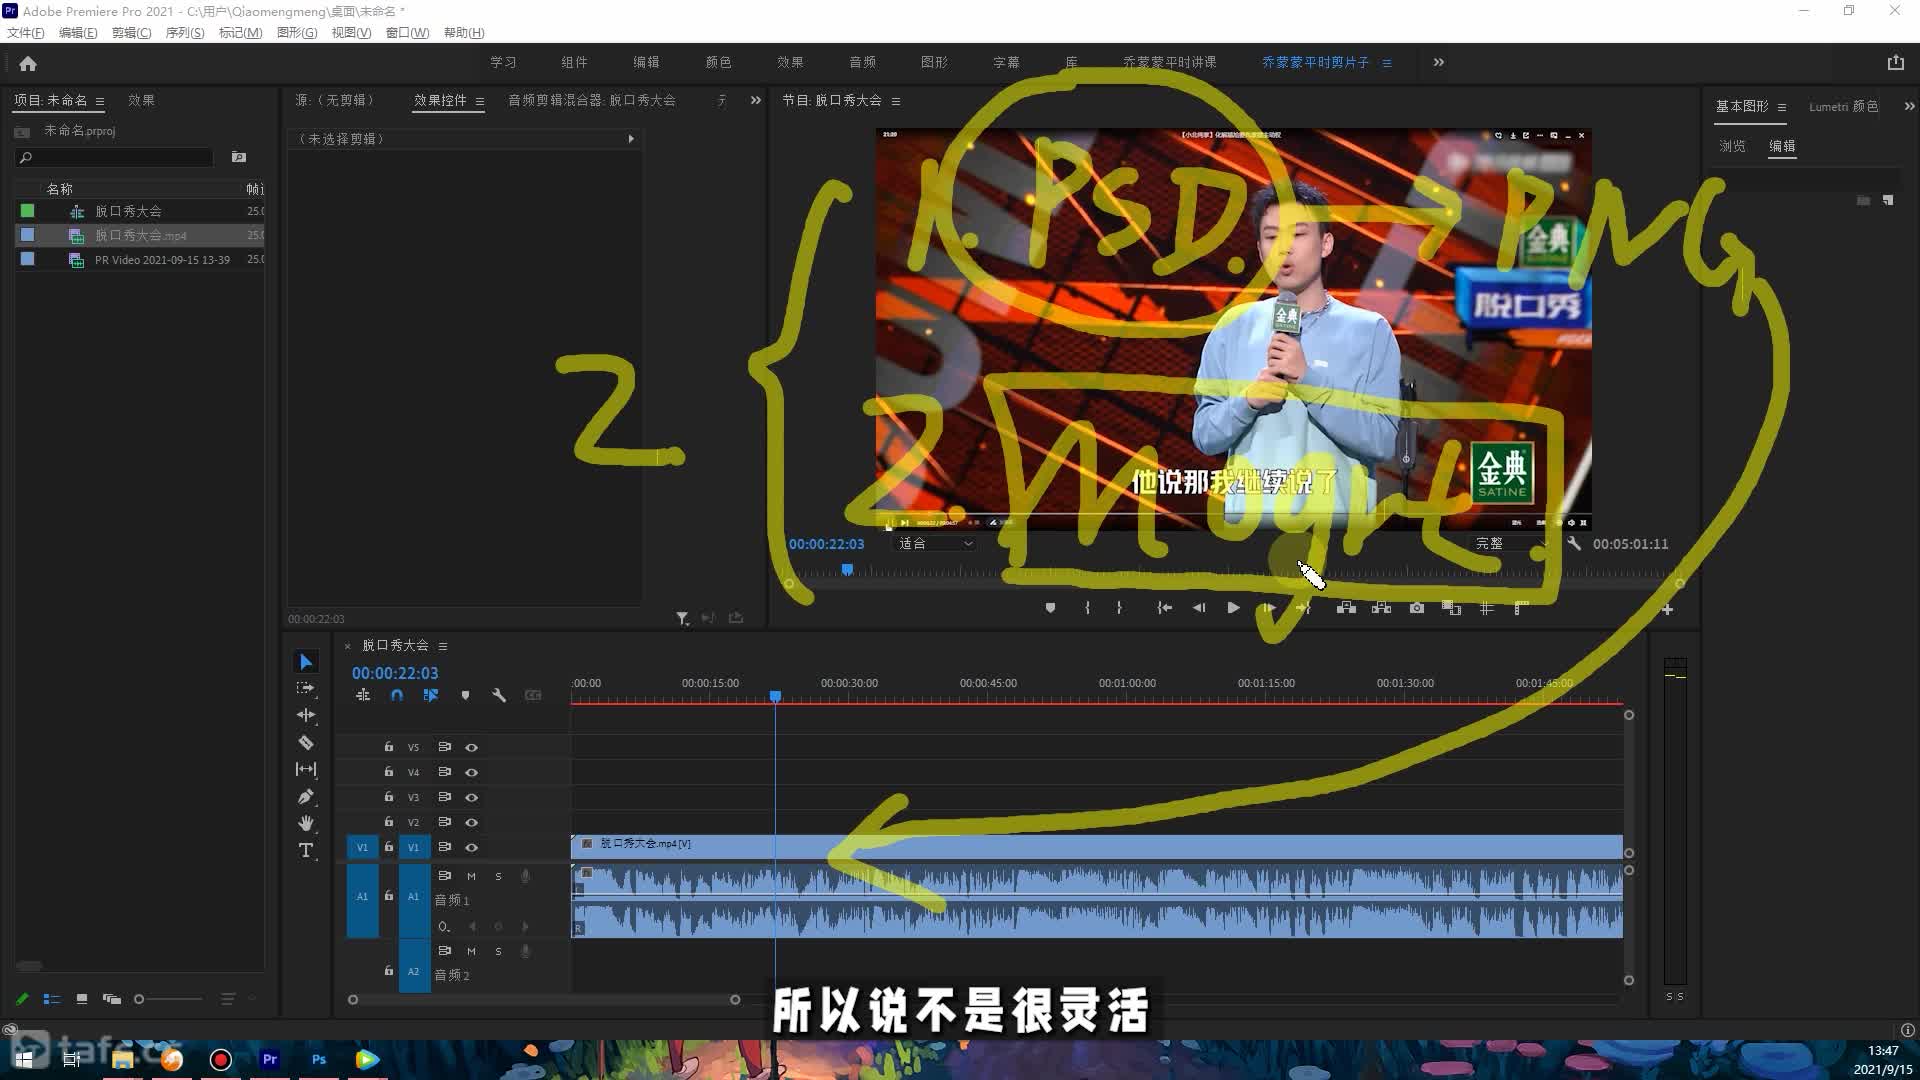This screenshot has width=1920, height=1080.
Task: Expand right panel tabs overflow
Action: (1908, 106)
